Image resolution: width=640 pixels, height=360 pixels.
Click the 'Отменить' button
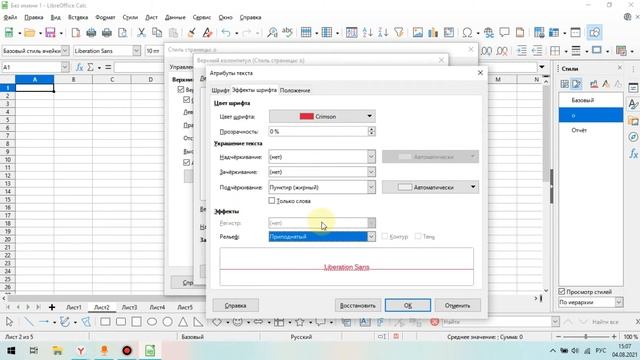pyautogui.click(x=457, y=305)
